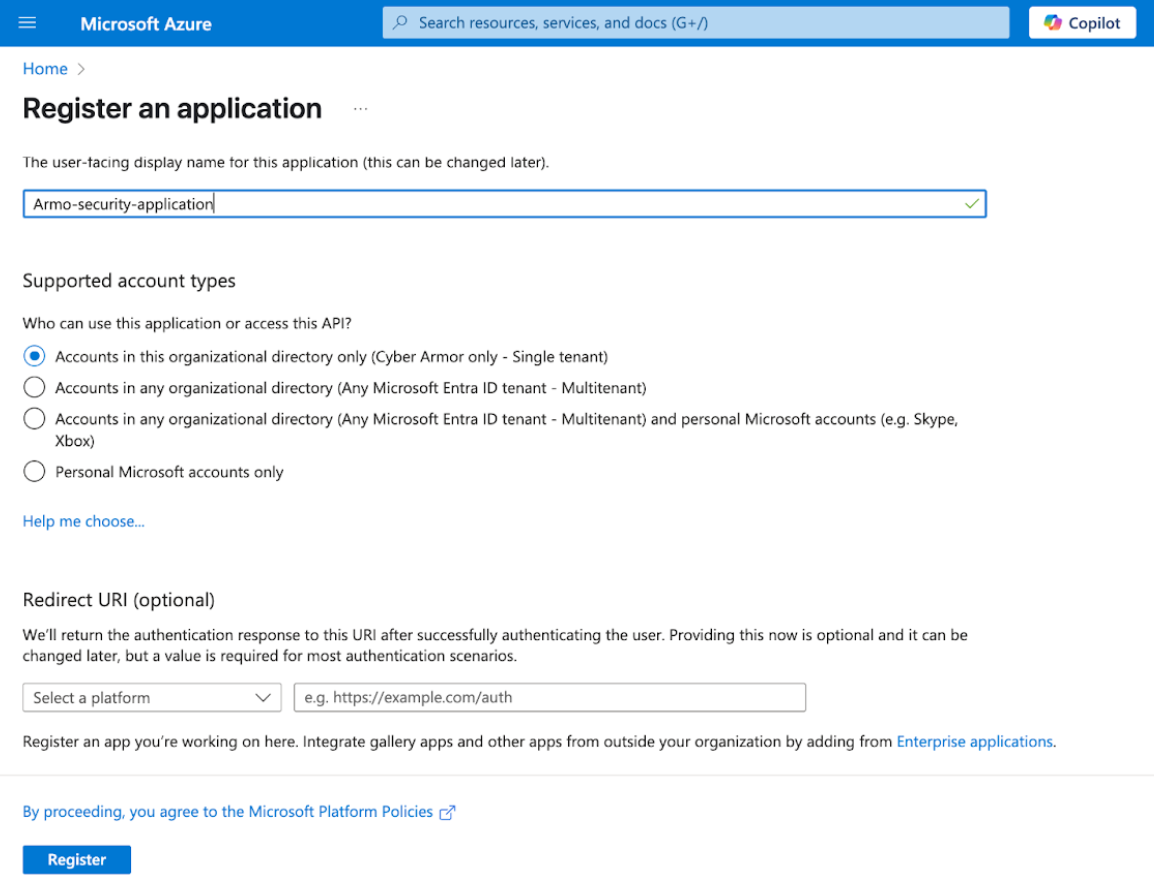1154x881 pixels.
Task: Click the 'Who can use this application' question text
Action: click(x=187, y=323)
